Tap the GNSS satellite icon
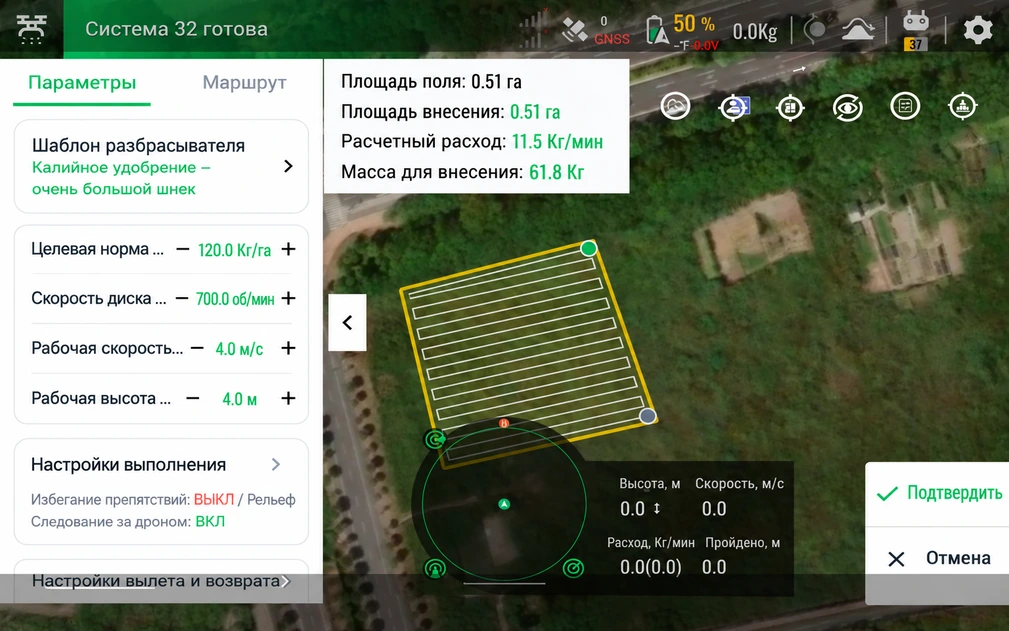 pos(574,30)
